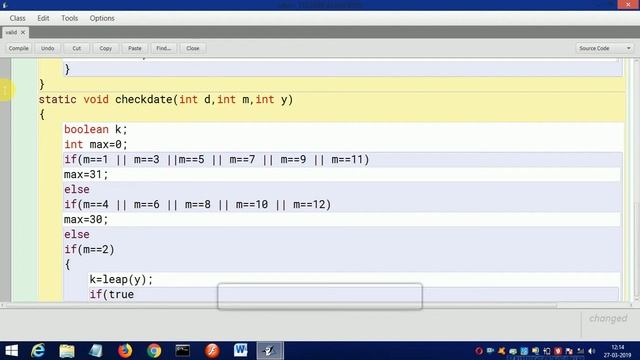Screen dimensions: 640x360
Task: Close the 'valid' tab via its X
Action: point(23,32)
